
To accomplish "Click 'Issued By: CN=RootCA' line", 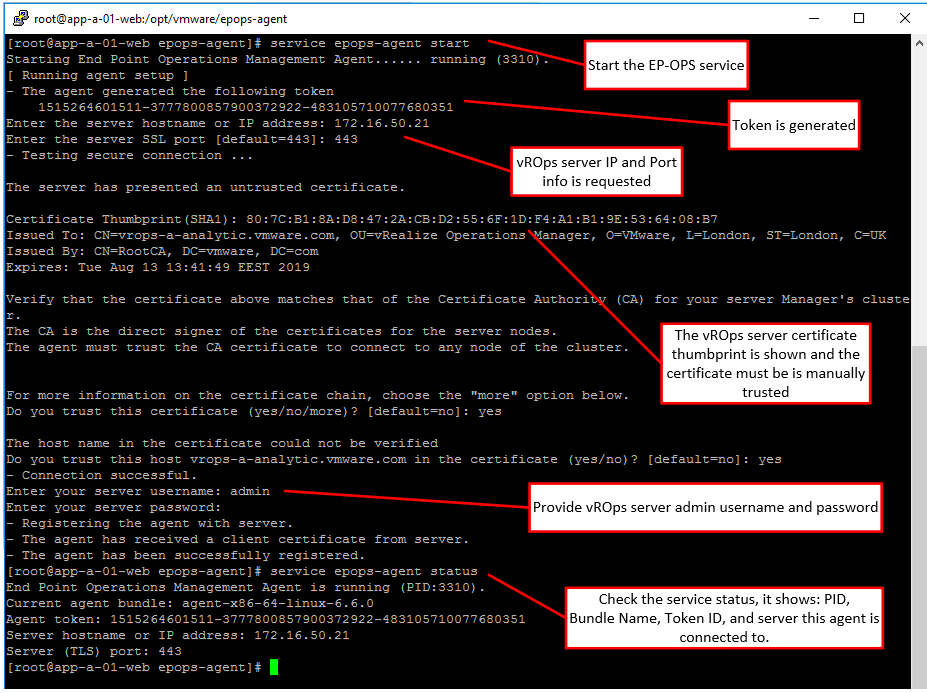I will [x=162, y=251].
